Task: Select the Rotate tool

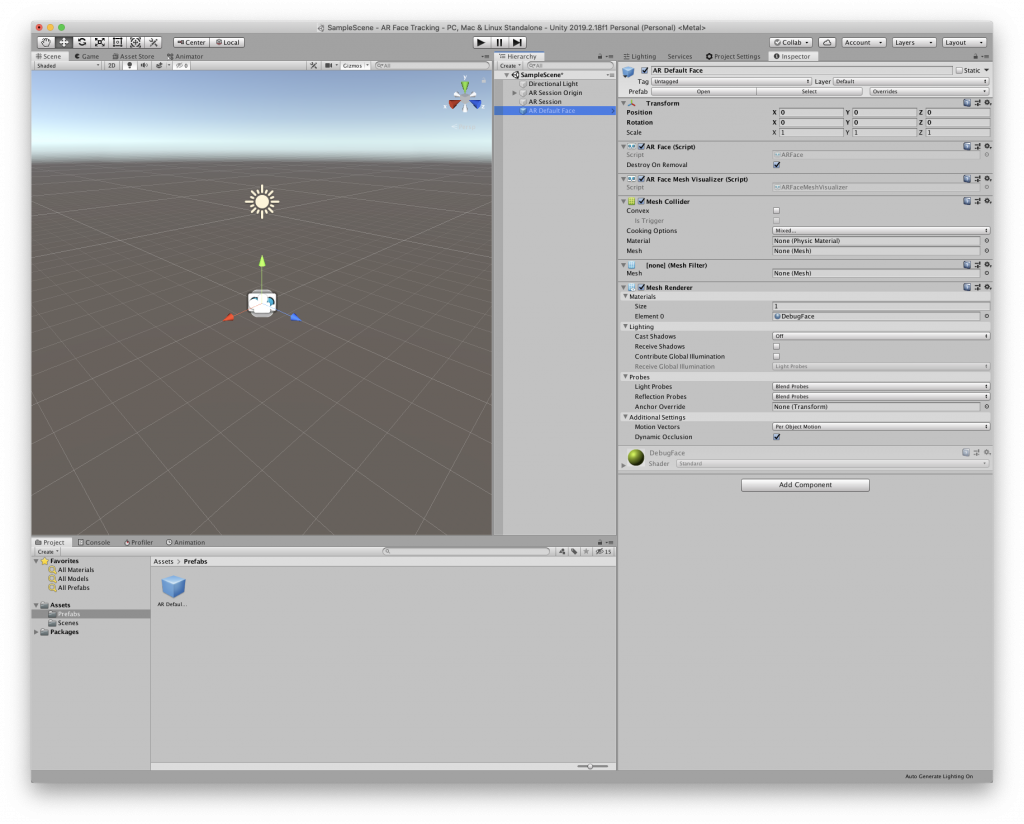Action: [x=82, y=42]
